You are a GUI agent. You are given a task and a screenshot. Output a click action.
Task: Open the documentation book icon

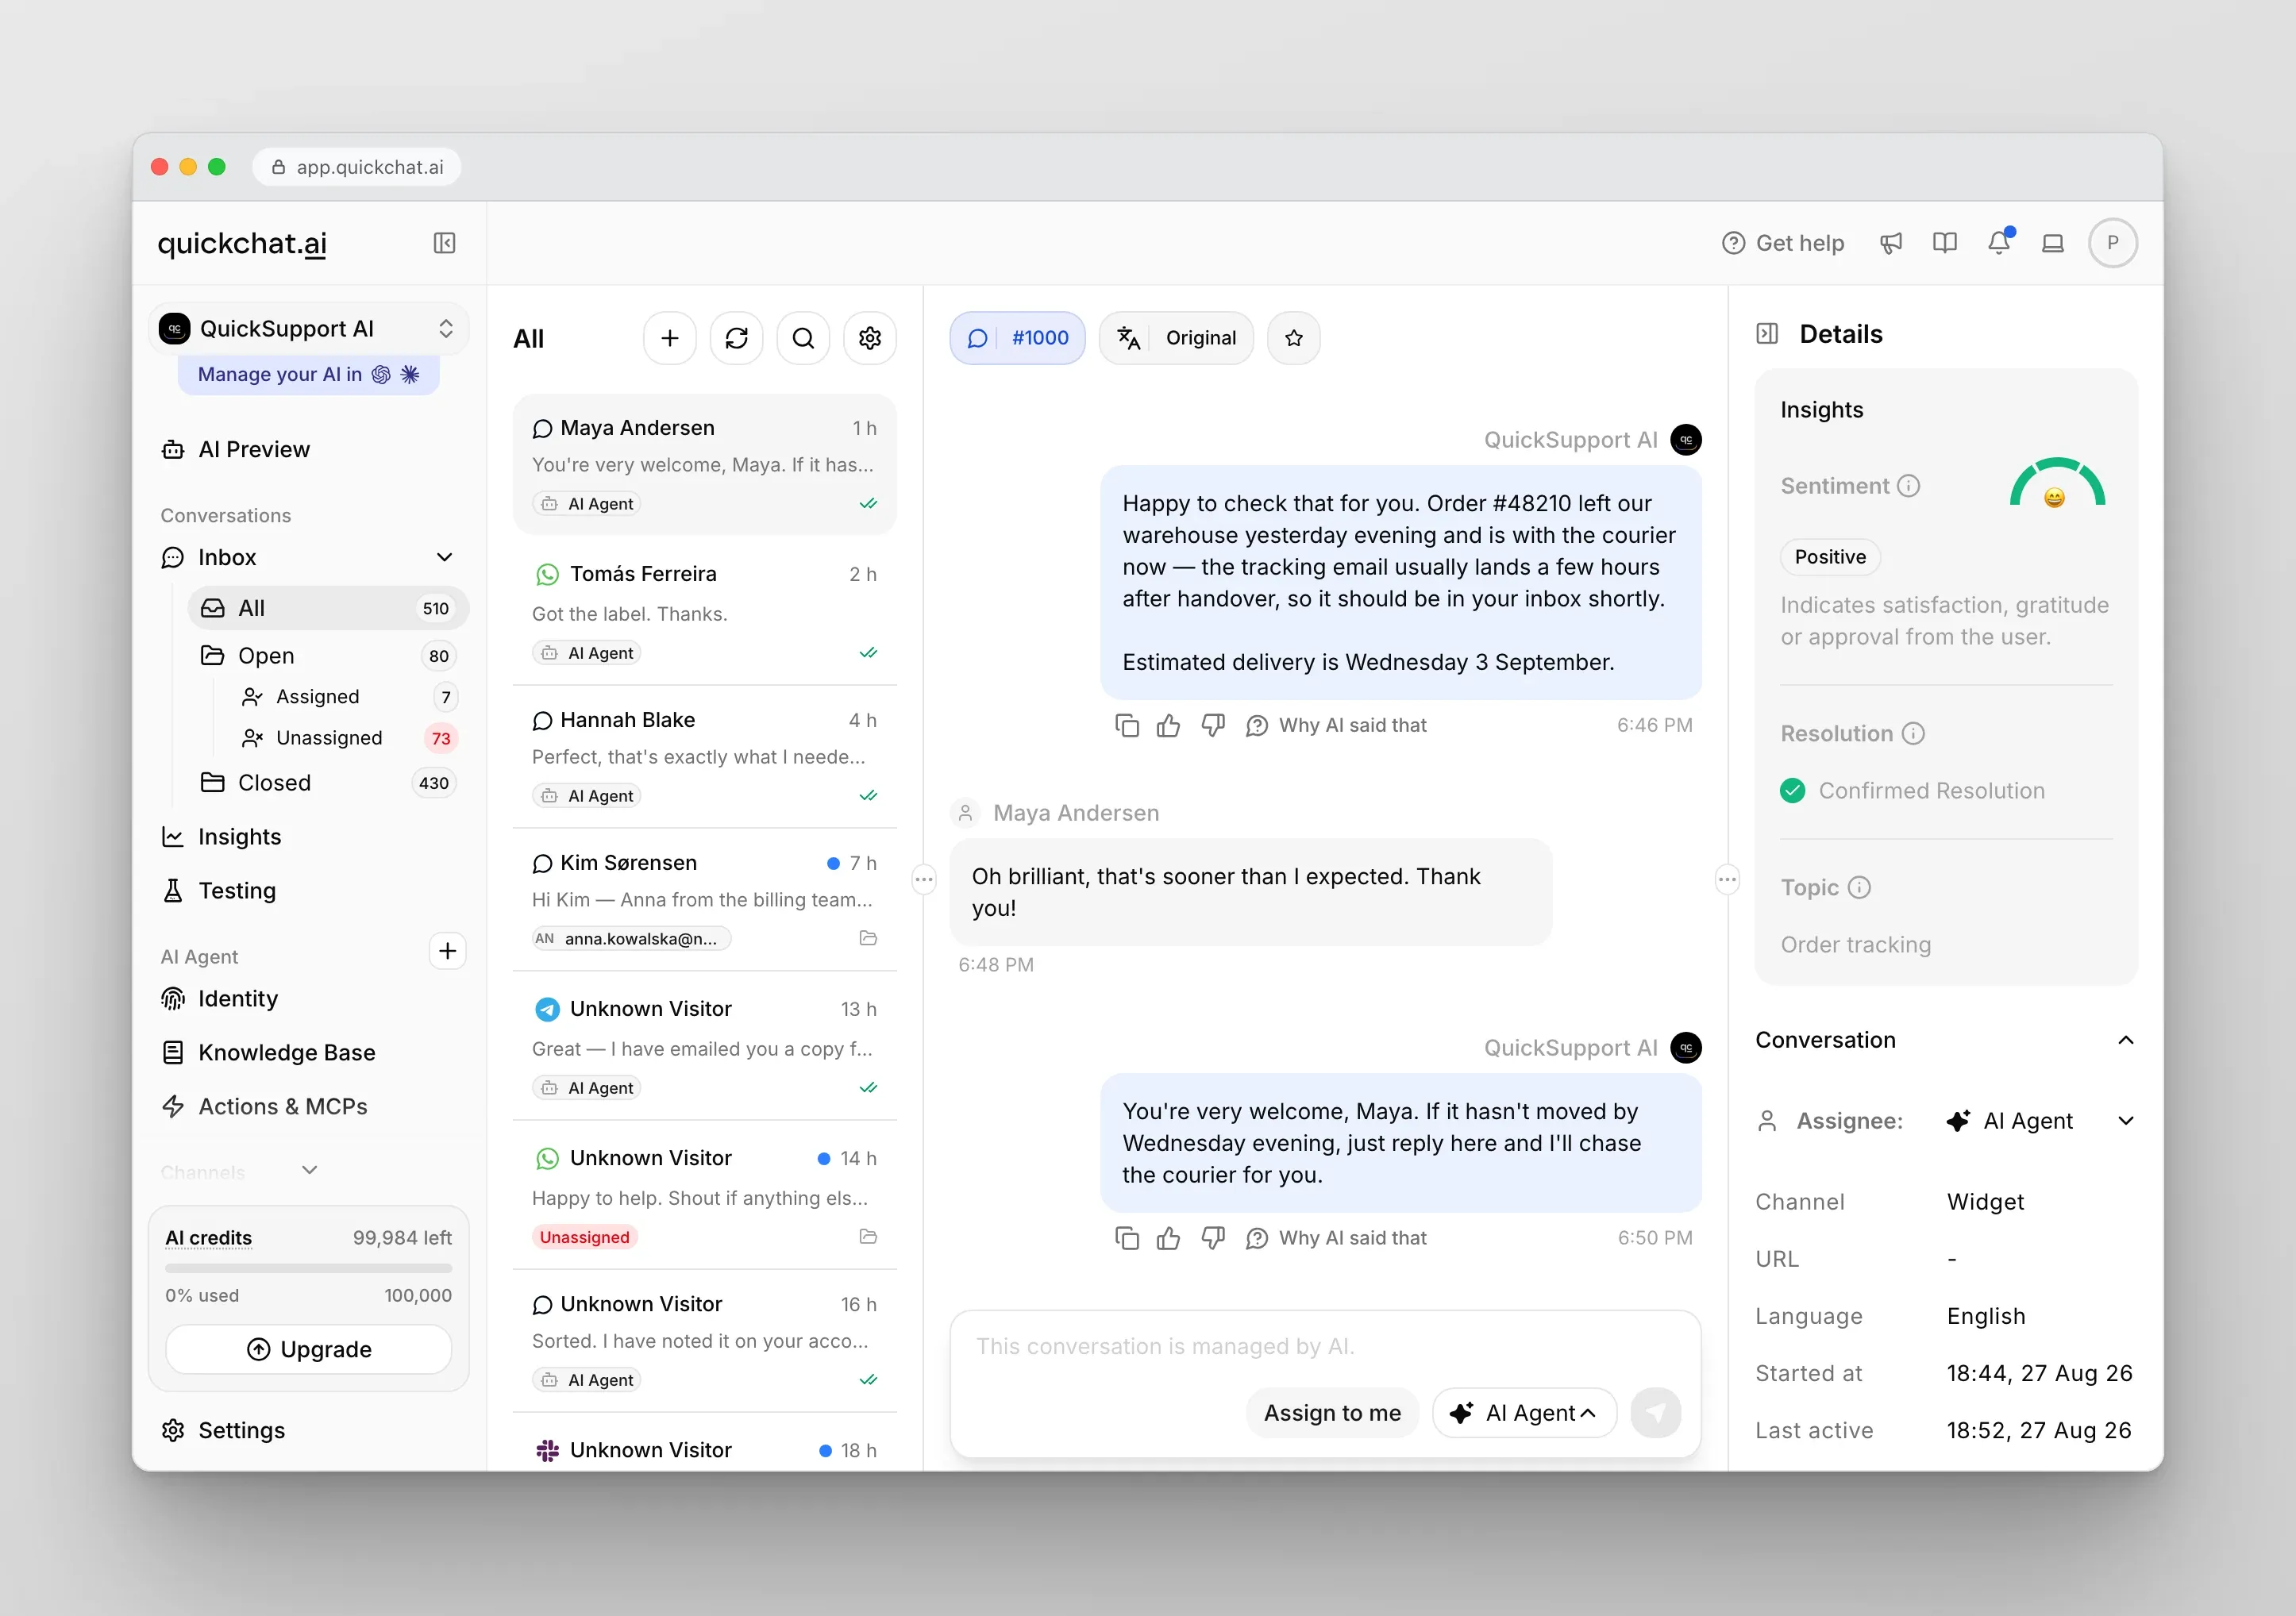(x=1944, y=243)
